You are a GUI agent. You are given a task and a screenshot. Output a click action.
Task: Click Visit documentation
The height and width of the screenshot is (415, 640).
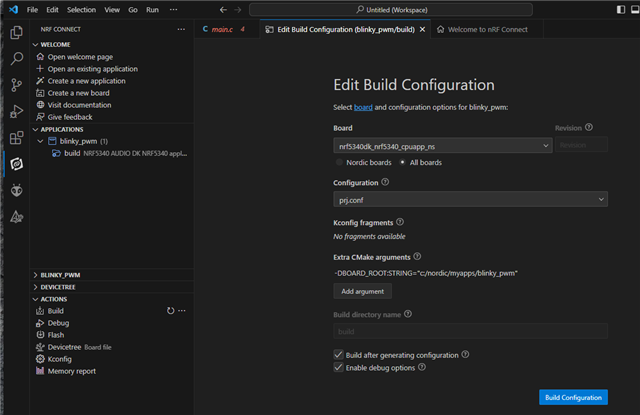79,105
